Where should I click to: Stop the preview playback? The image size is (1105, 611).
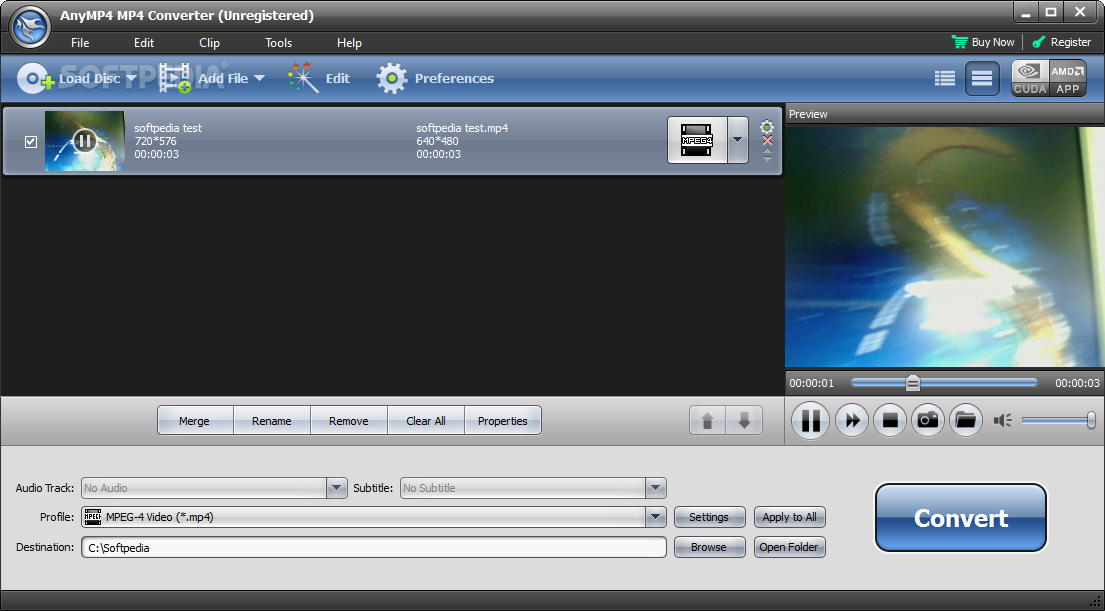pyautogui.click(x=890, y=421)
